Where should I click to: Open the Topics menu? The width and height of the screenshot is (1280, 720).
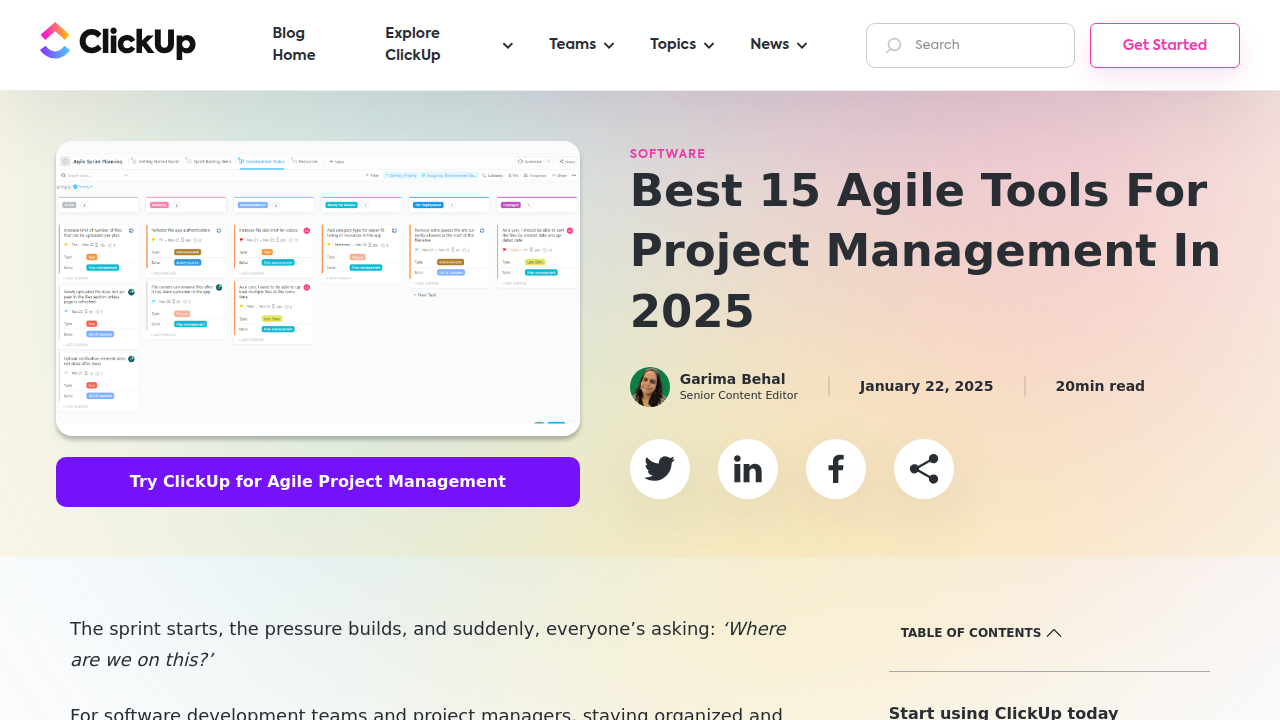[x=682, y=44]
